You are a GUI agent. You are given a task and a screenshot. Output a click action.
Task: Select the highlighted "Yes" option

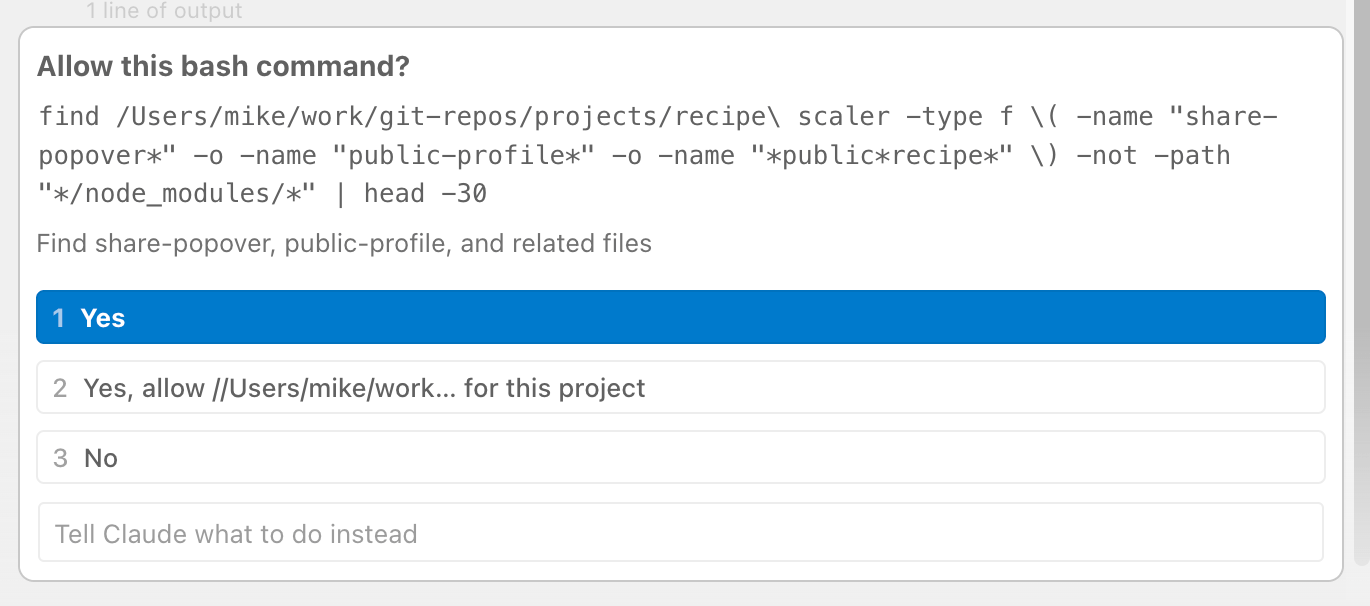(680, 318)
